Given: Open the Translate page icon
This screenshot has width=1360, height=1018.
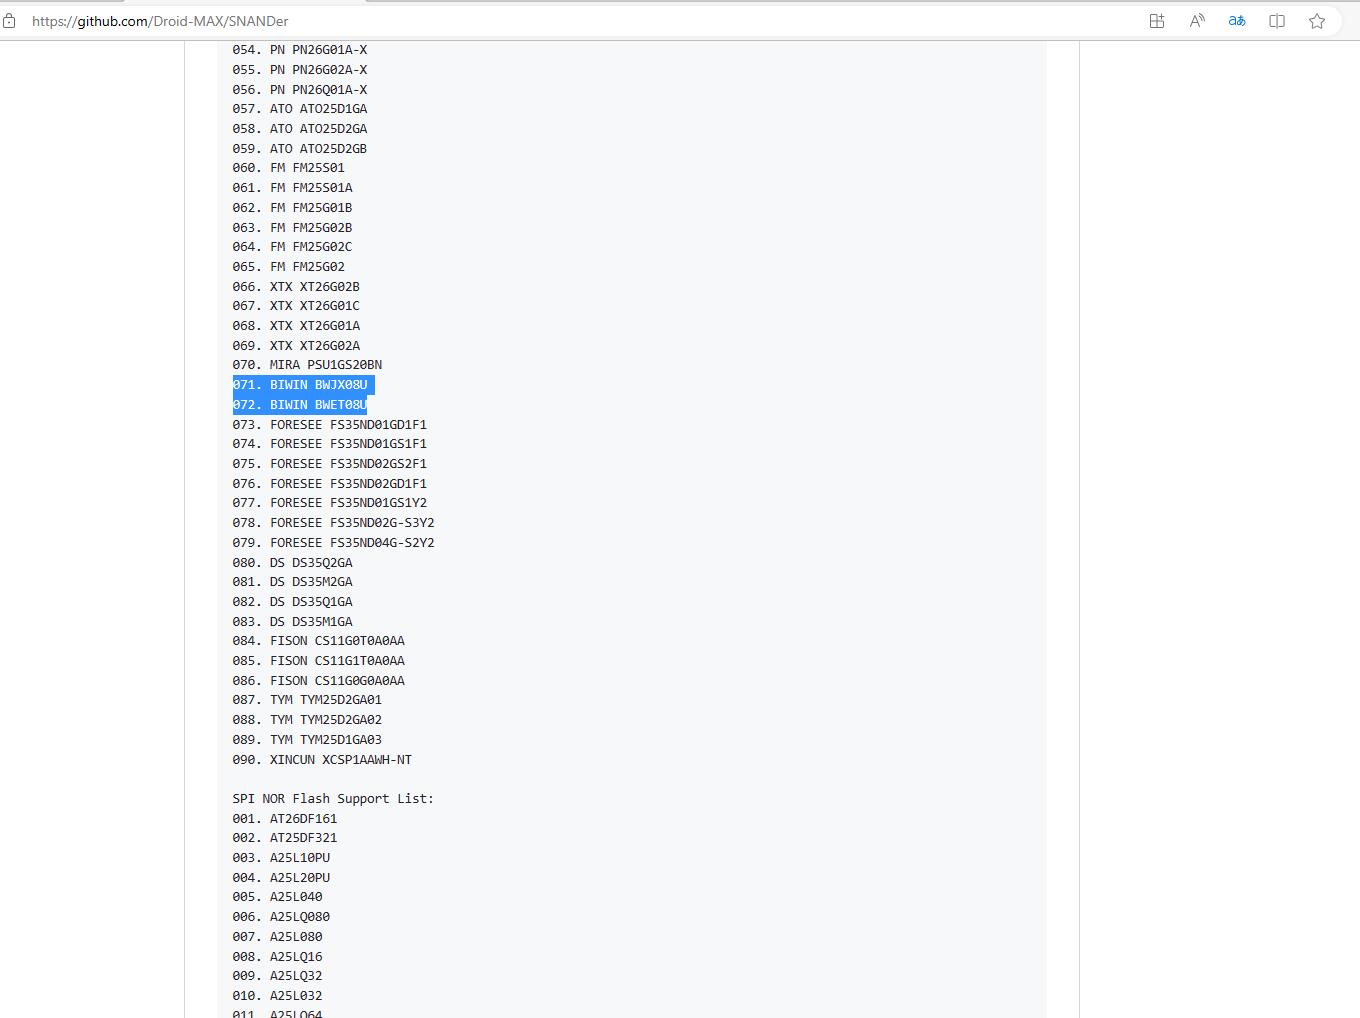Looking at the screenshot, I should [1237, 21].
